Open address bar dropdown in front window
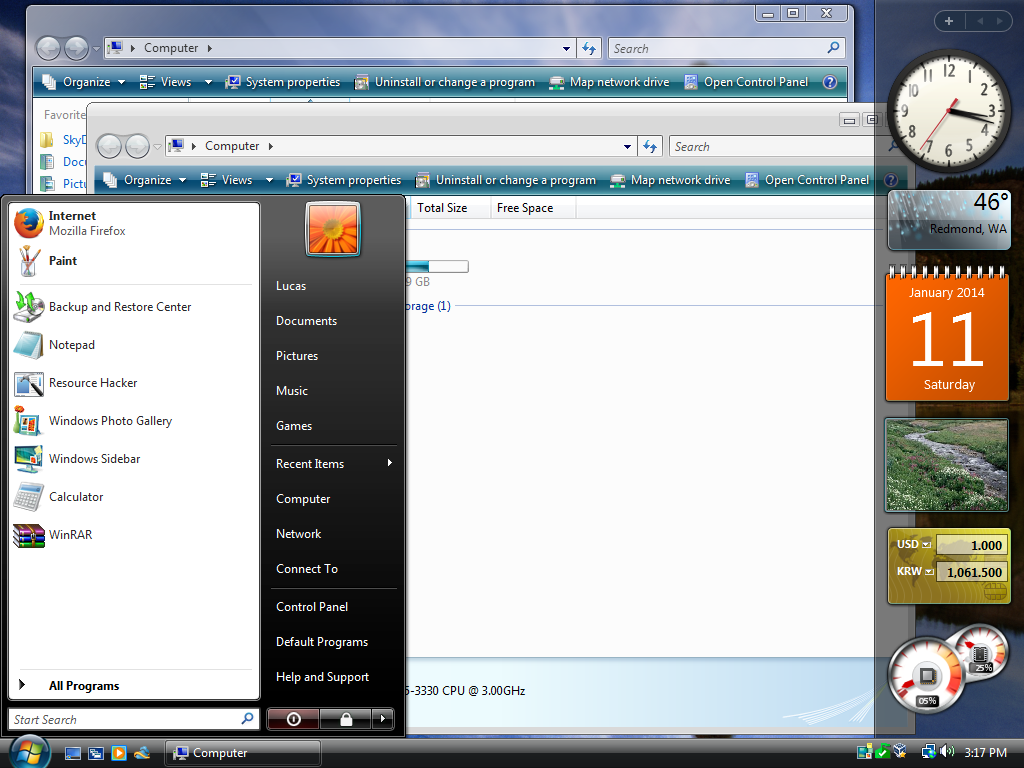This screenshot has height=768, width=1024. click(x=627, y=146)
